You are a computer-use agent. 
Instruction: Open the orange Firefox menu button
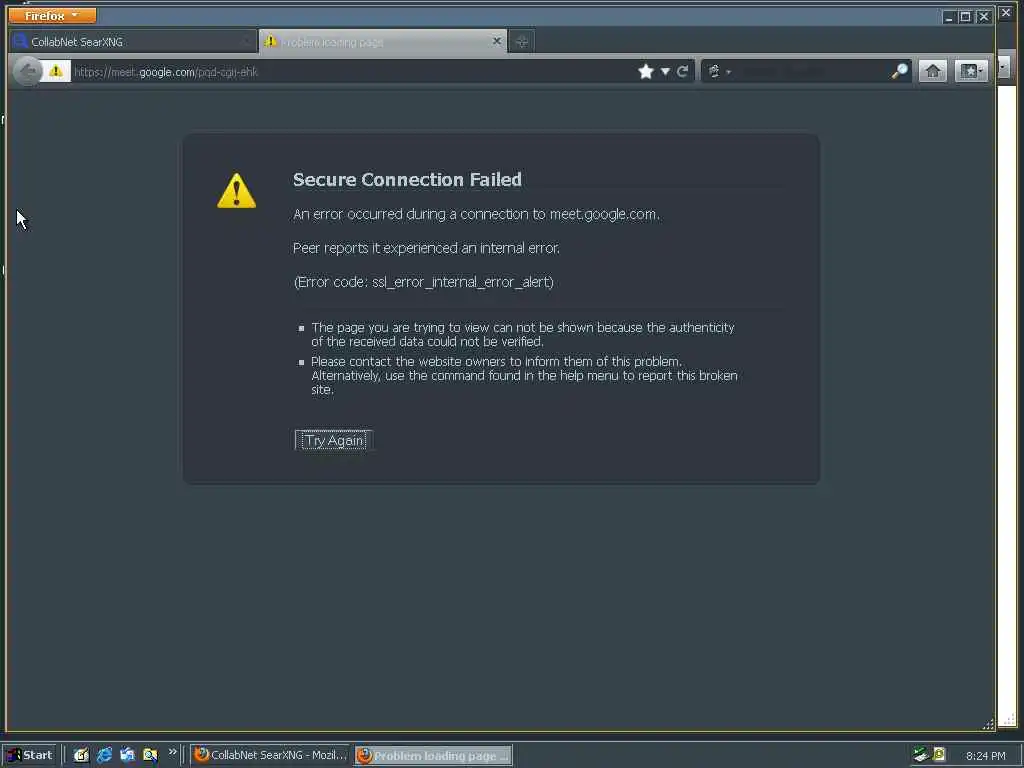[52, 15]
